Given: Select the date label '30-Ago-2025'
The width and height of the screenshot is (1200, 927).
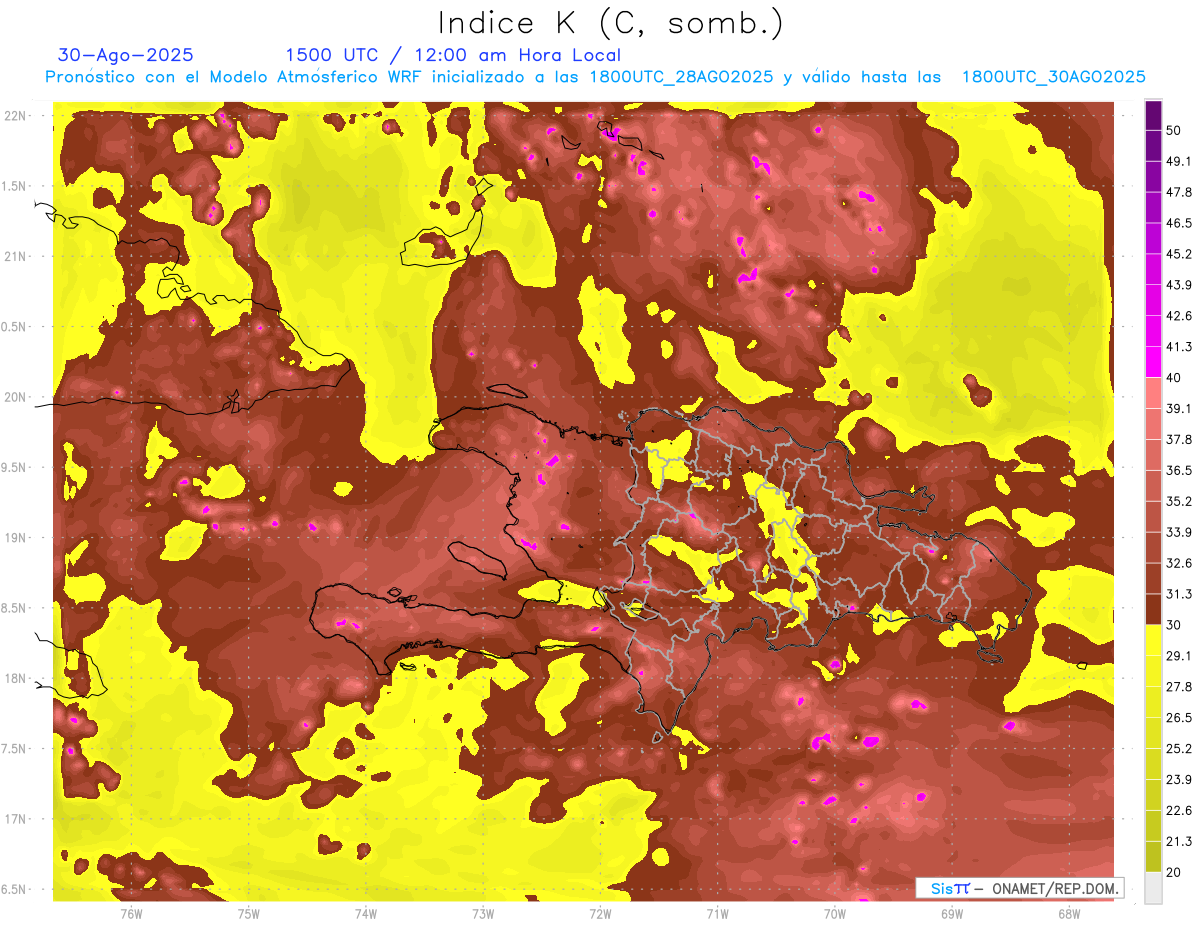Looking at the screenshot, I should click(126, 55).
